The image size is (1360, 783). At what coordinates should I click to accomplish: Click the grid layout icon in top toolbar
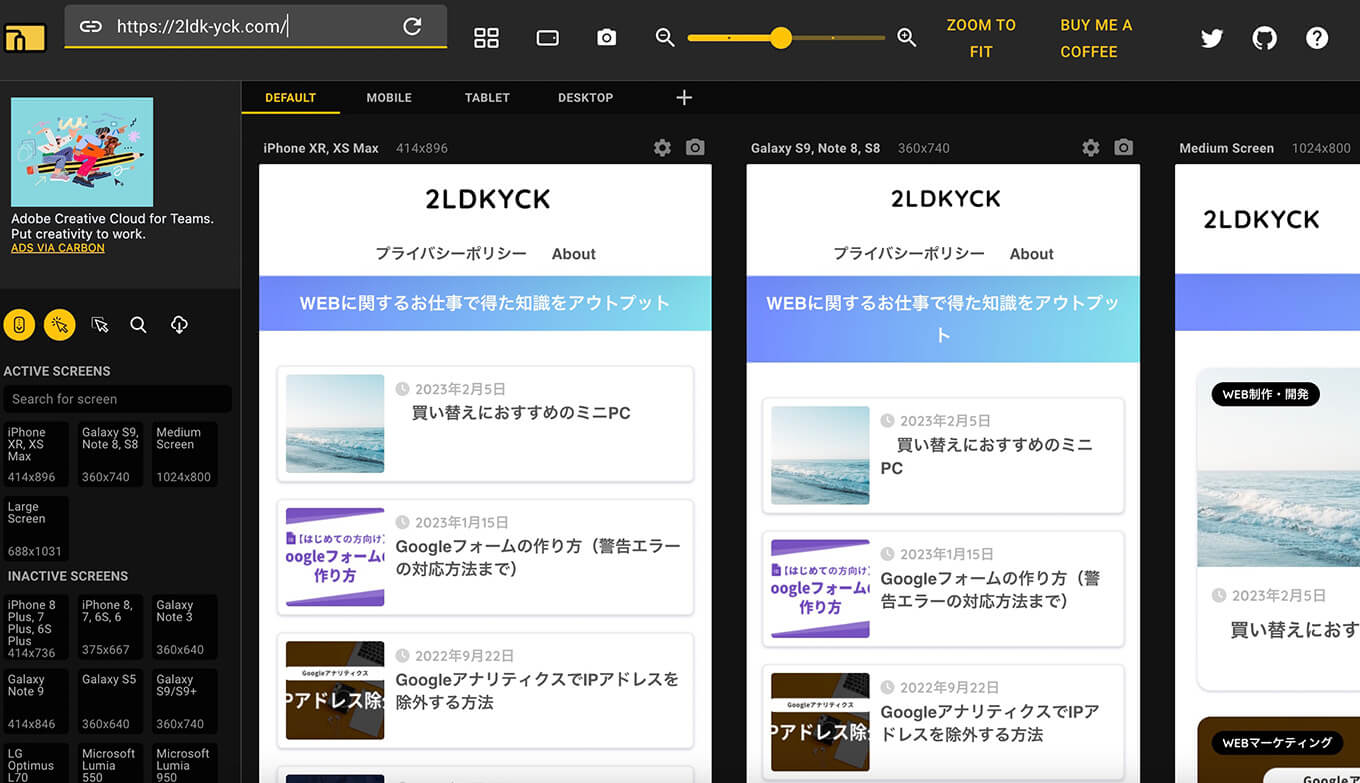486,38
